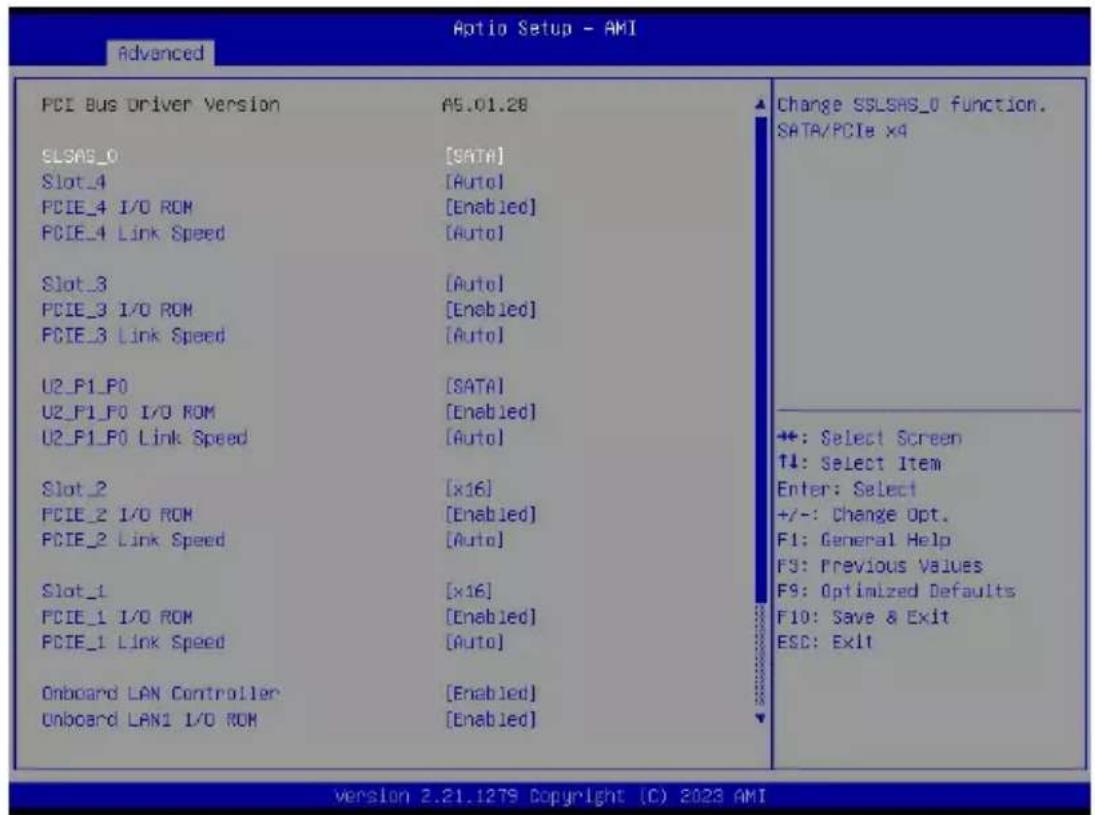Image resolution: width=1095 pixels, height=815 pixels.
Task: Toggle PCIE_2 I/O ROM [Enabled] value
Action: [491, 515]
